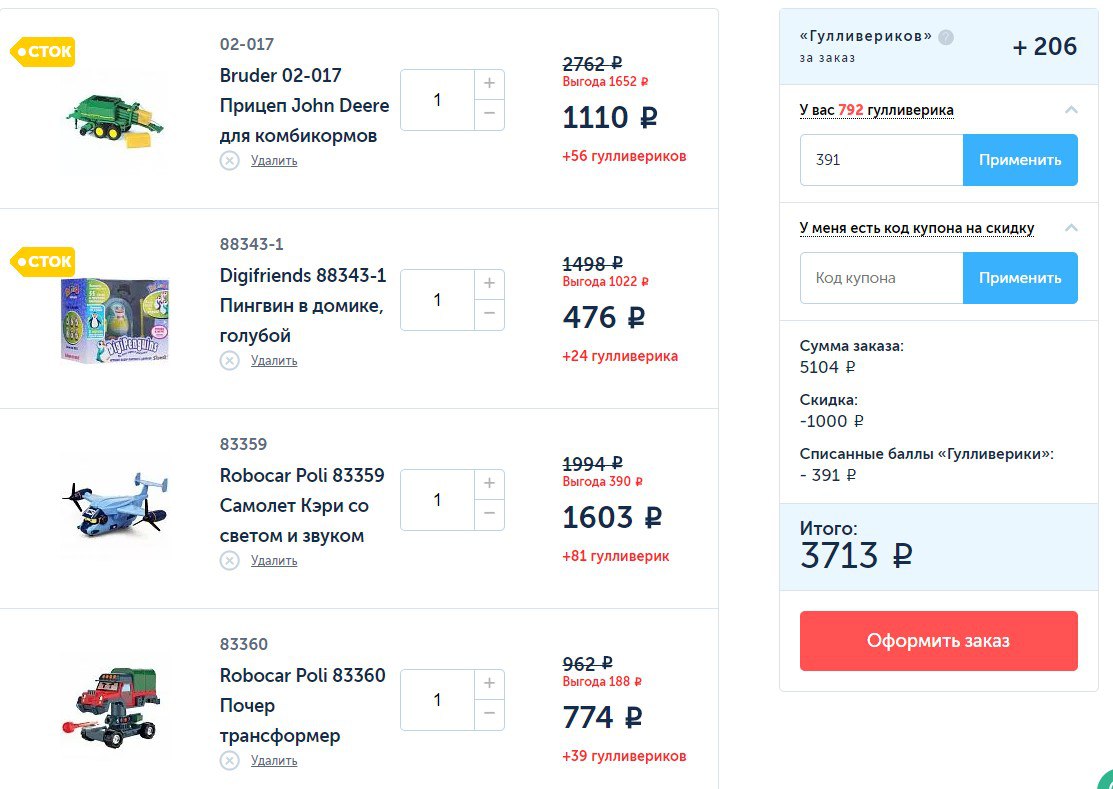The height and width of the screenshot is (789, 1113).
Task: Click the «Удалить» link for Robocar Poli 83359
Action: (274, 561)
